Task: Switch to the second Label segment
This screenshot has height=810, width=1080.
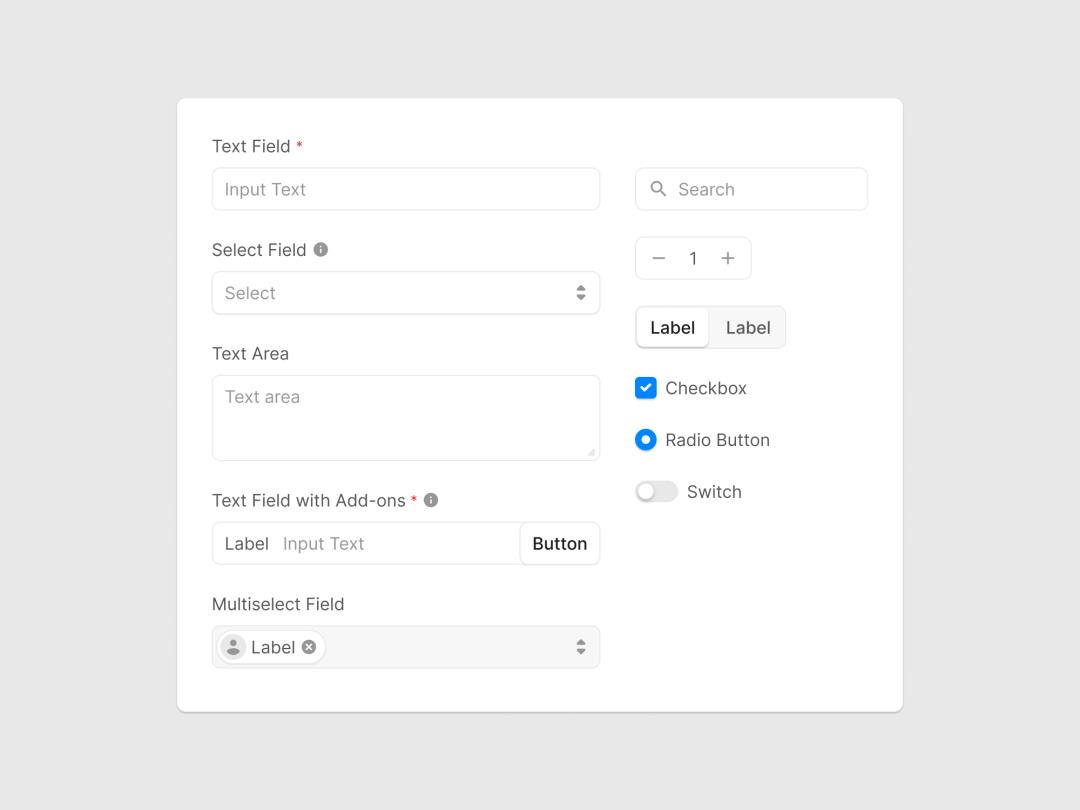Action: point(748,328)
